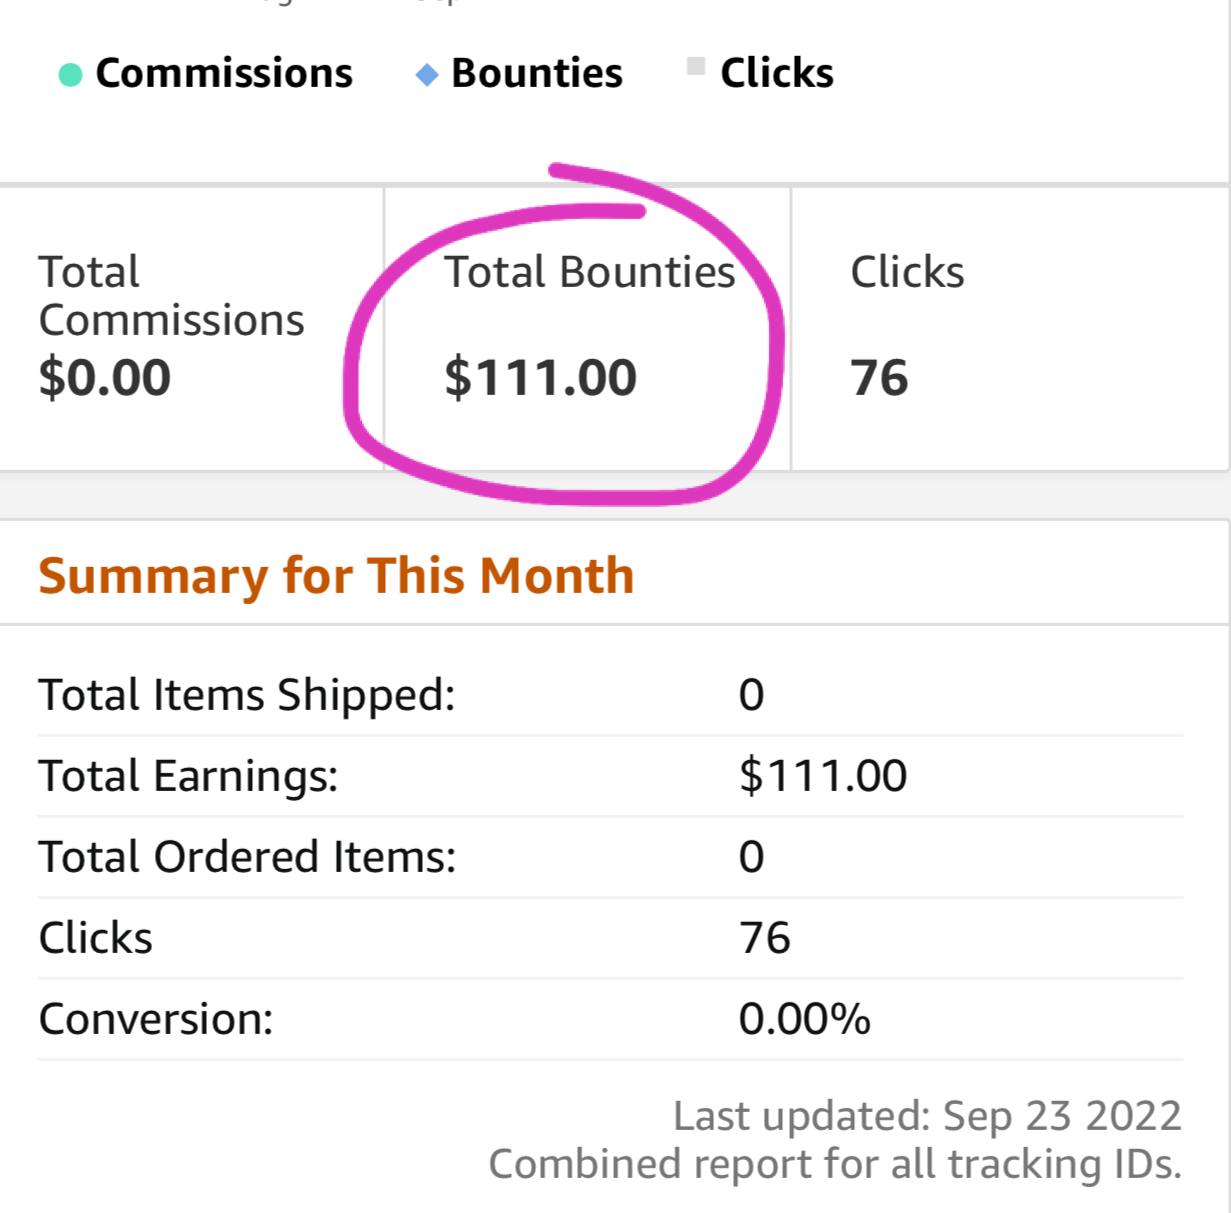Viewport: 1231px width, 1213px height.
Task: Select the Total Commissions summary box
Action: 191,328
